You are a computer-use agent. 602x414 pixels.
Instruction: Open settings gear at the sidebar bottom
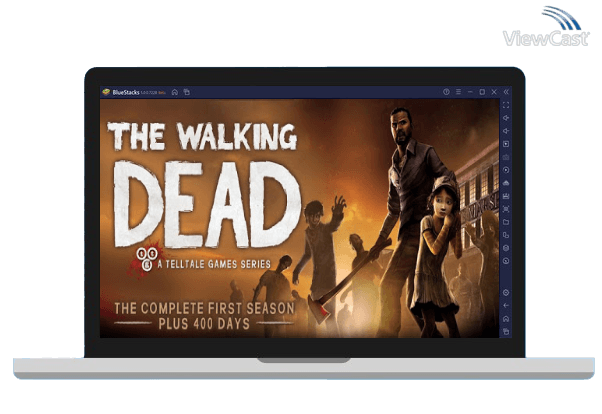[x=506, y=293]
